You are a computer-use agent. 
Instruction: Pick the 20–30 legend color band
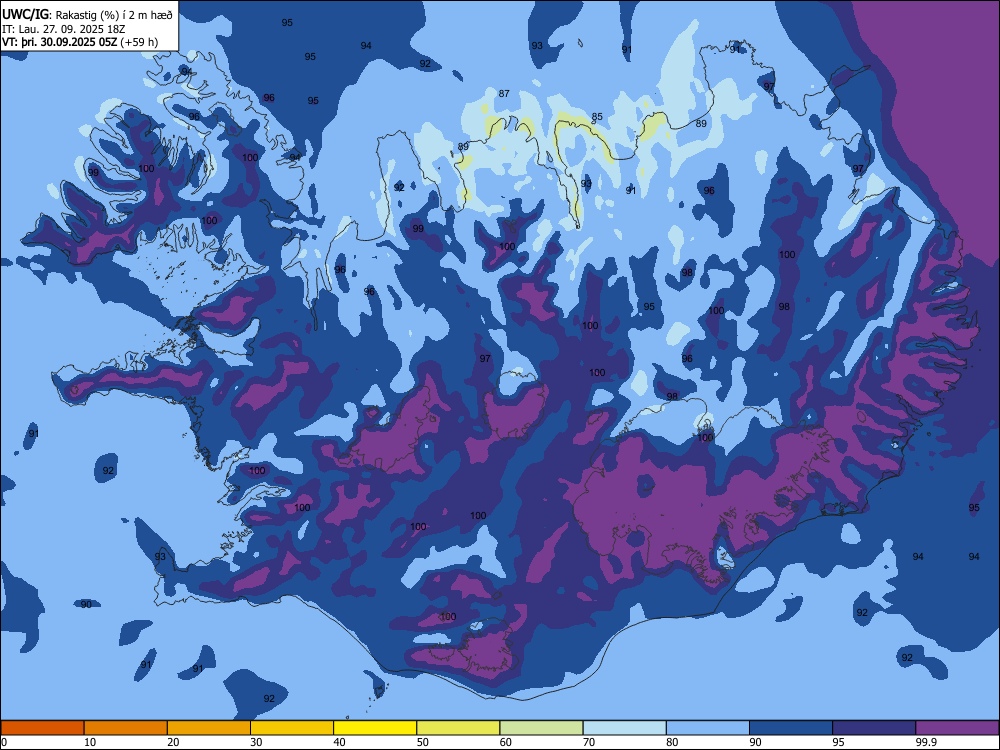pyautogui.click(x=209, y=728)
